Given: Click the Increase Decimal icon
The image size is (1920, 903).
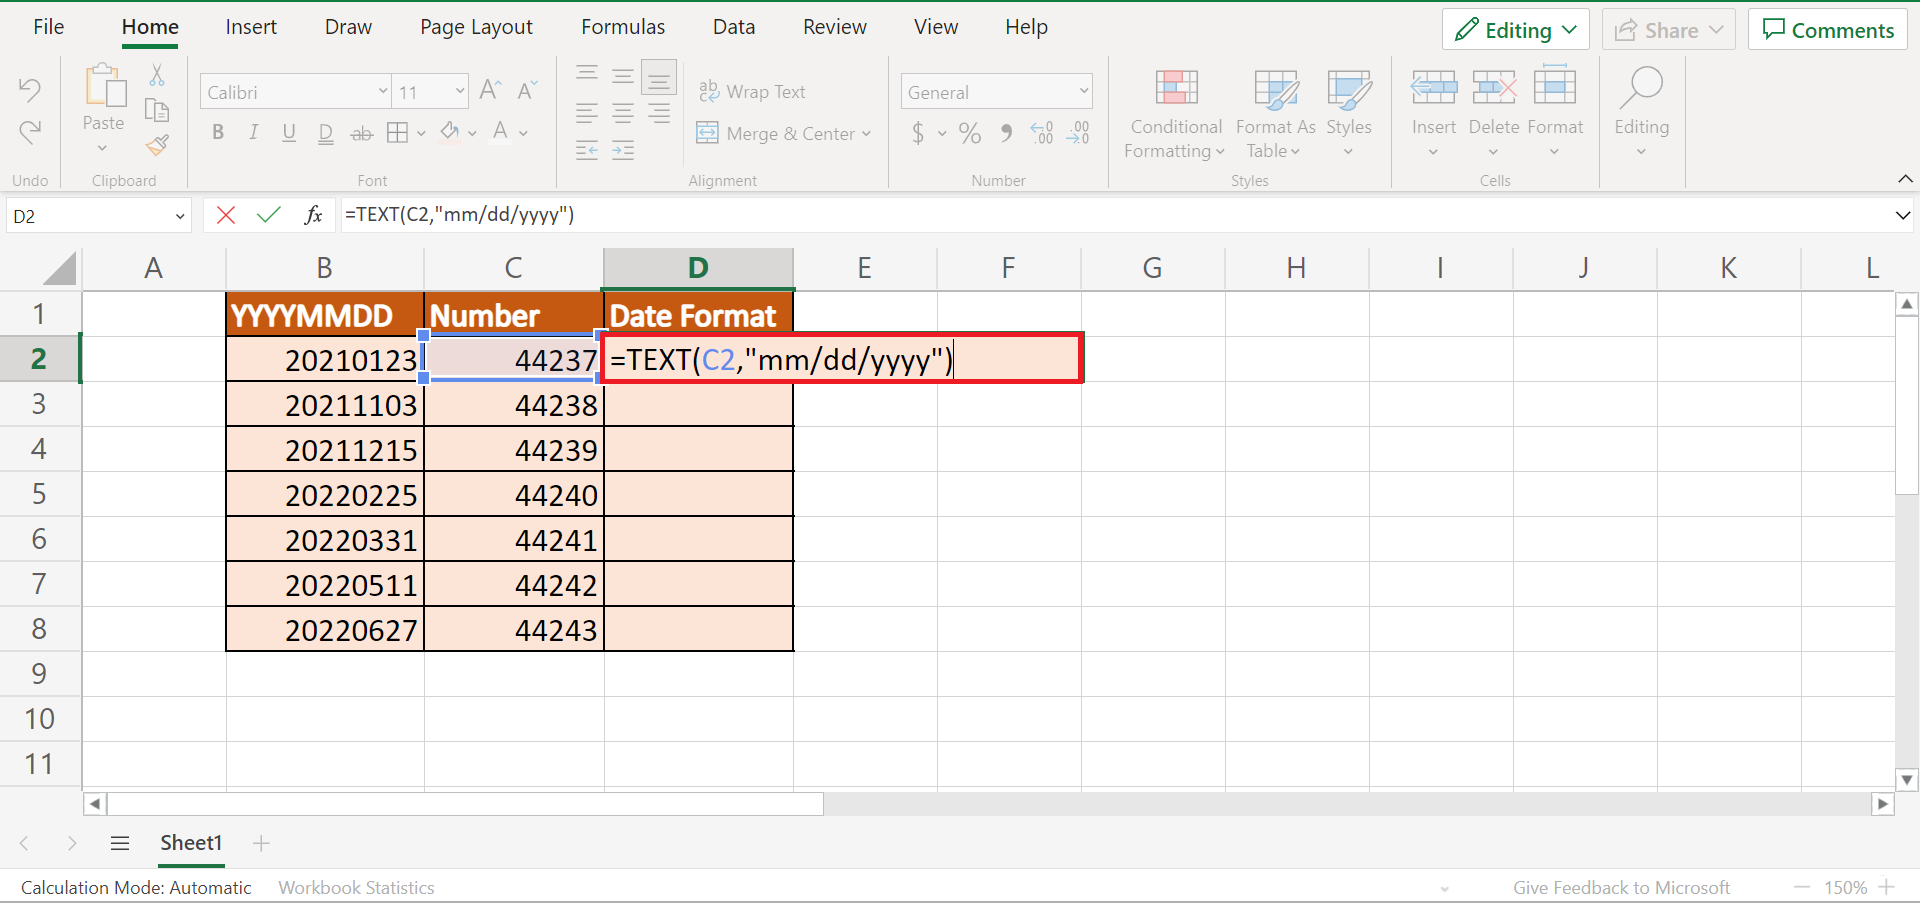Looking at the screenshot, I should (x=1042, y=133).
